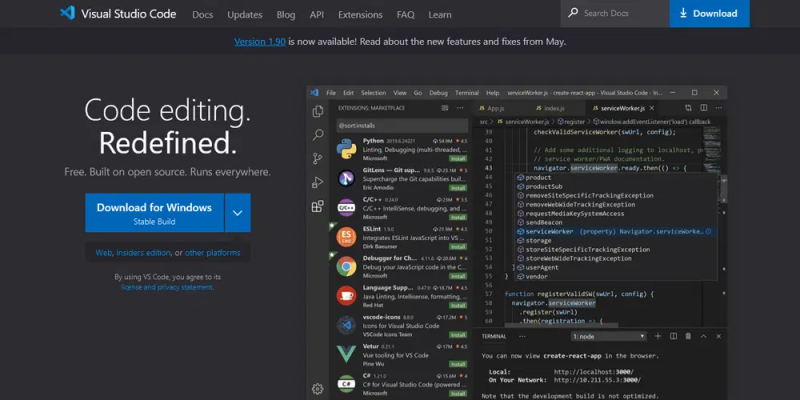Open the '1: node' terminal dropdown
This screenshot has height=400, width=800.
pyautogui.click(x=609, y=336)
